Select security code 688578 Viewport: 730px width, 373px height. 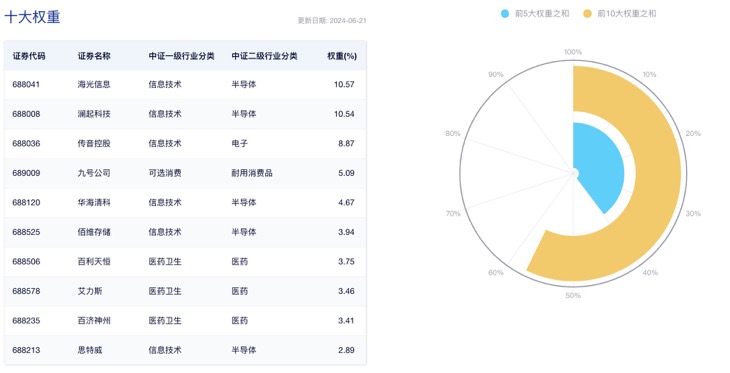[x=26, y=291]
